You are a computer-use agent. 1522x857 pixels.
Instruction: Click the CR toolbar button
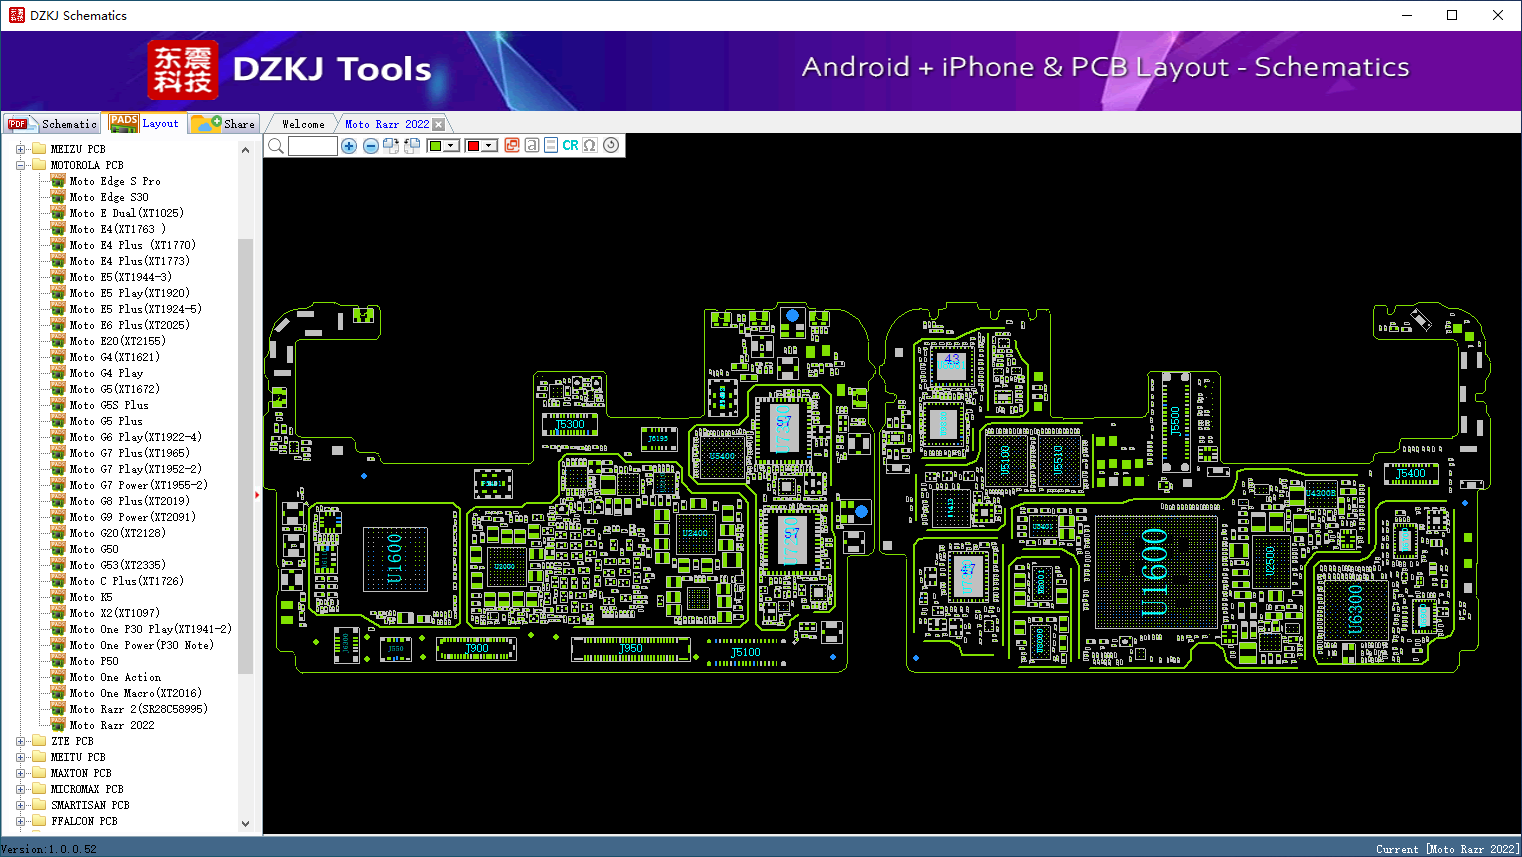[570, 145]
